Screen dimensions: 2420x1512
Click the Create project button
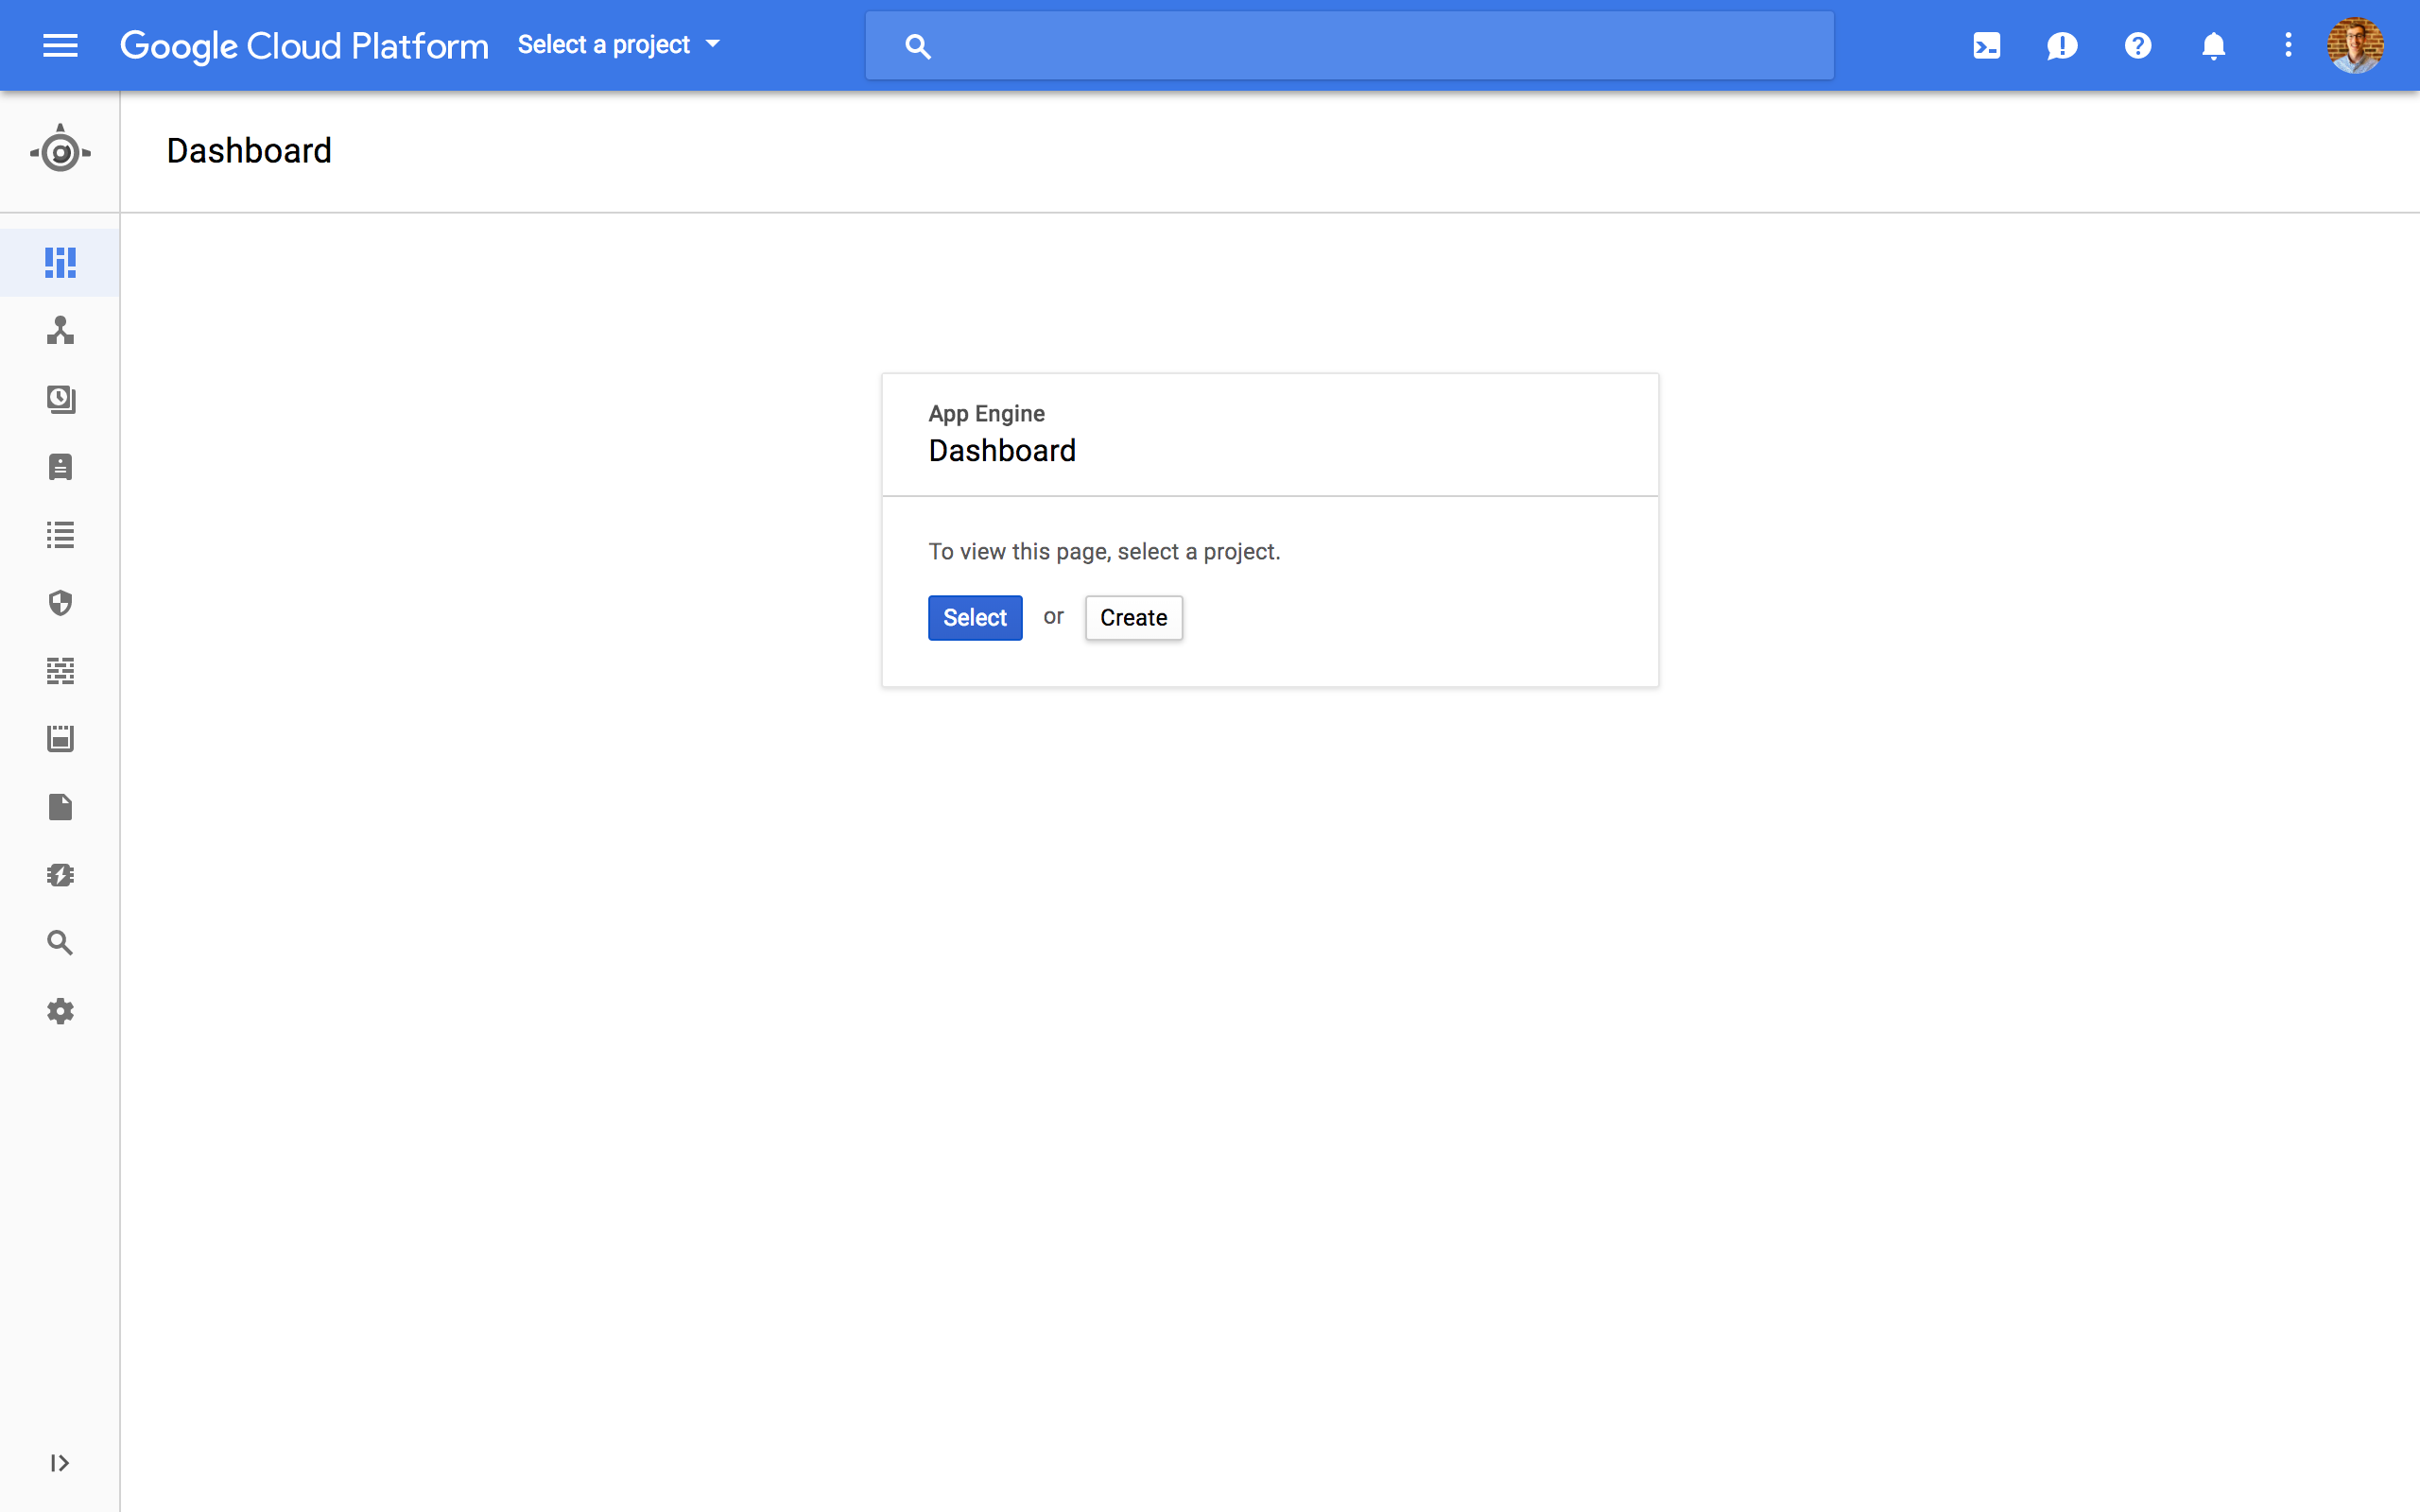[1133, 617]
